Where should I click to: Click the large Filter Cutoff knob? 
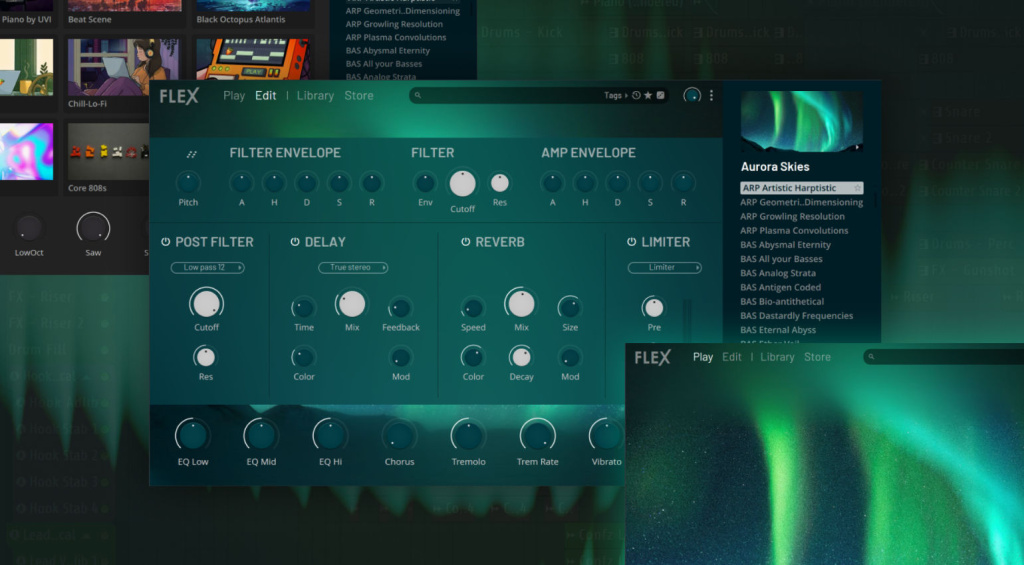(462, 184)
